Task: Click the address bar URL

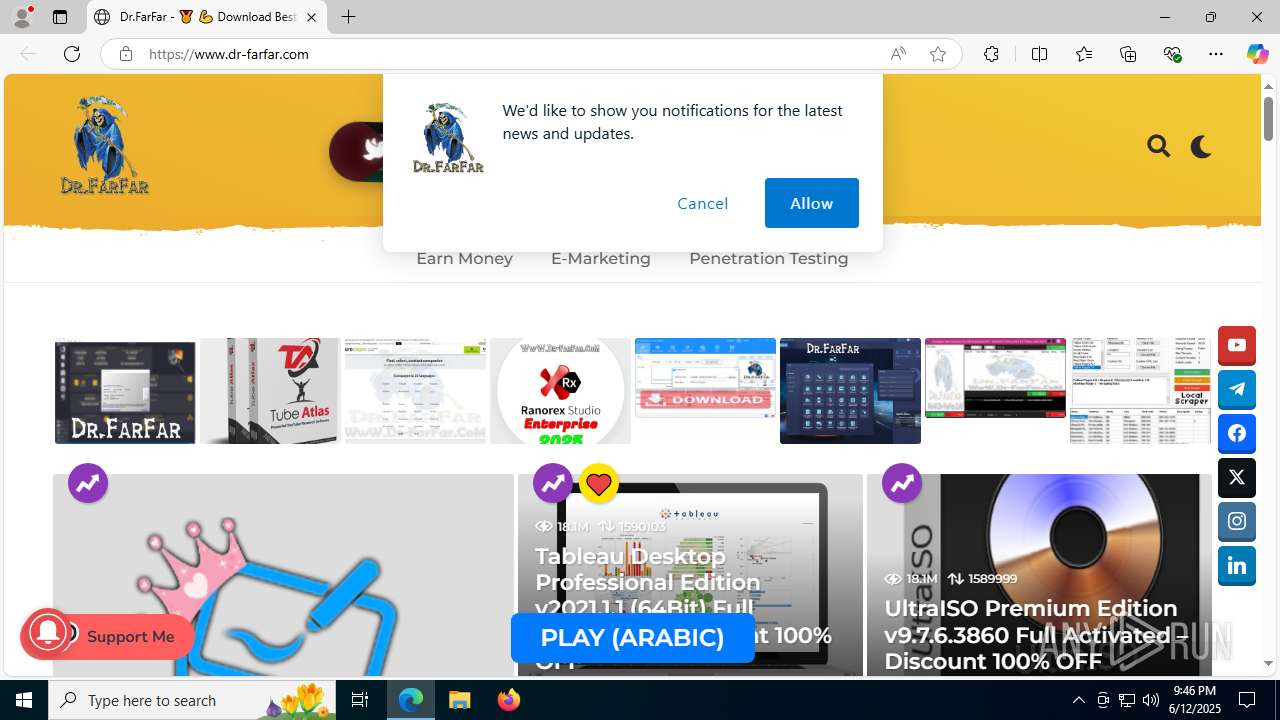Action: pos(229,54)
